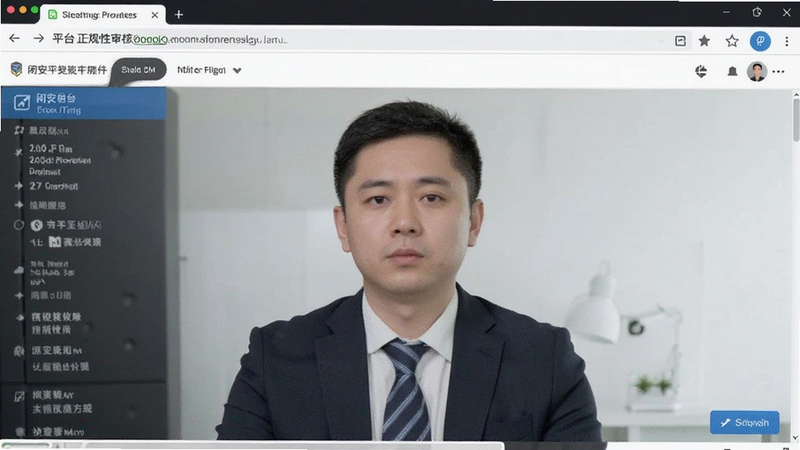Screen dimensions: 800x450
Task: Click the share page icon in address bar
Action: click(x=680, y=41)
